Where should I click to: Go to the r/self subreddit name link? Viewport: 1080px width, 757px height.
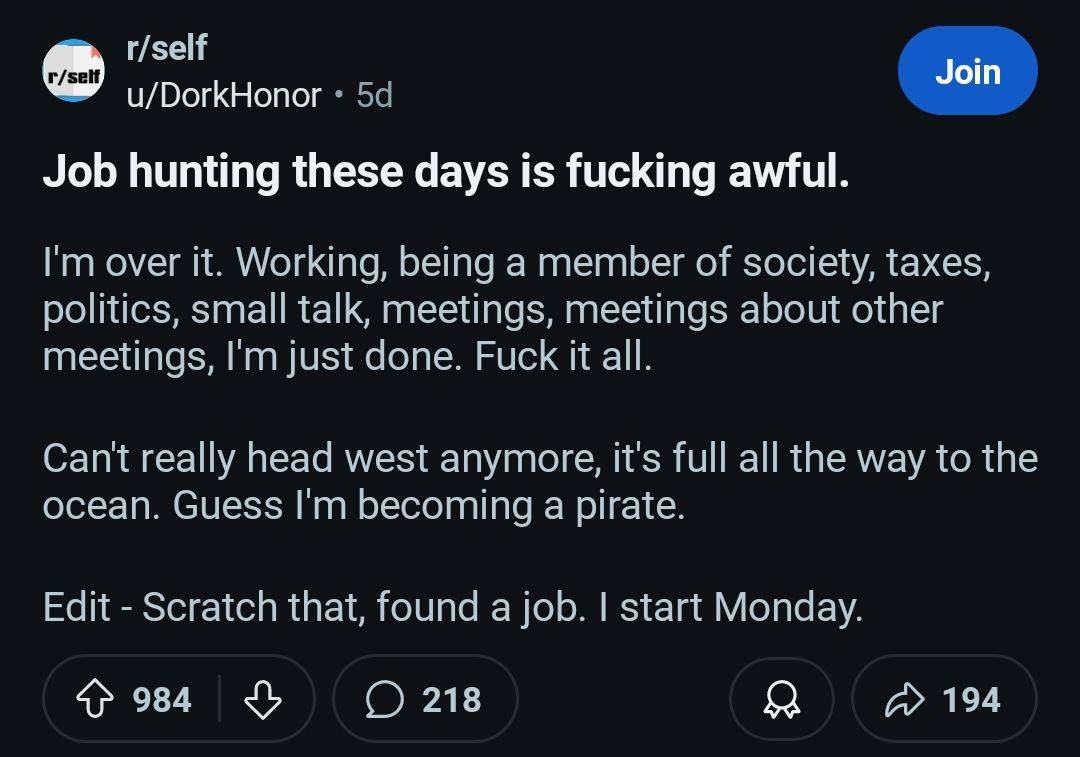pos(167,48)
